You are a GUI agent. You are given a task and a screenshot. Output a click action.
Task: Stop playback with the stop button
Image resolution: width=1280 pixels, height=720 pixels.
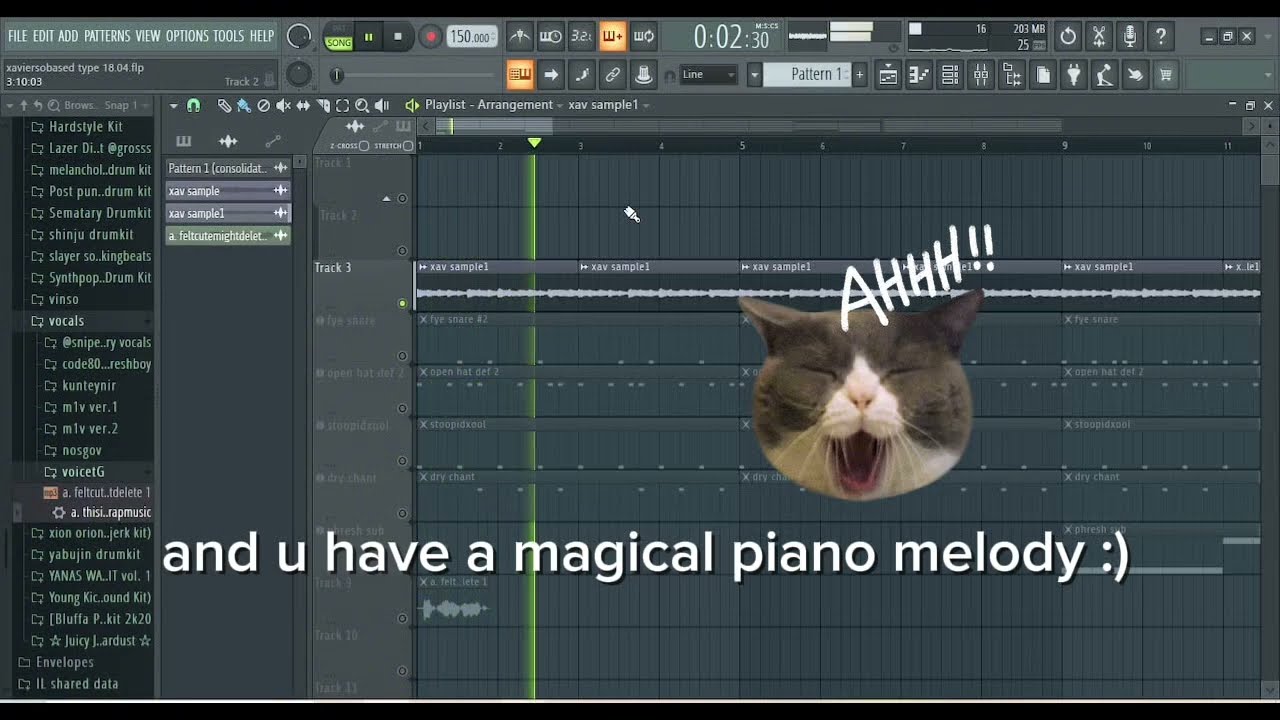click(x=398, y=38)
